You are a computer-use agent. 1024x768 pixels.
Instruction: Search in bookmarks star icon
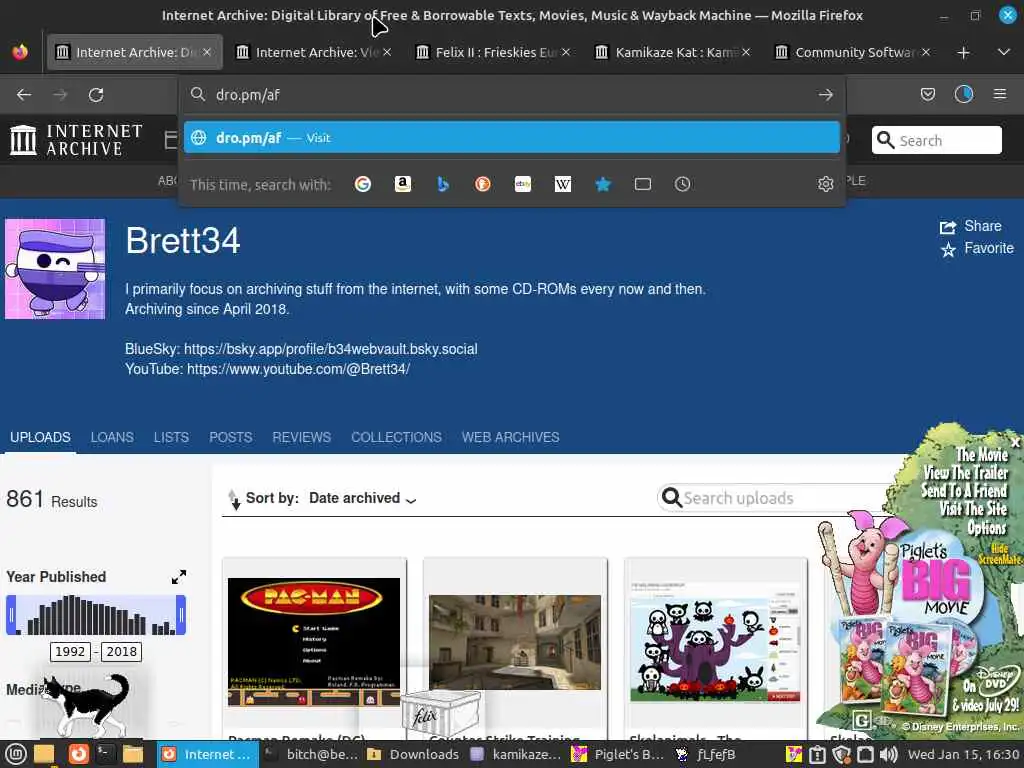(x=603, y=184)
